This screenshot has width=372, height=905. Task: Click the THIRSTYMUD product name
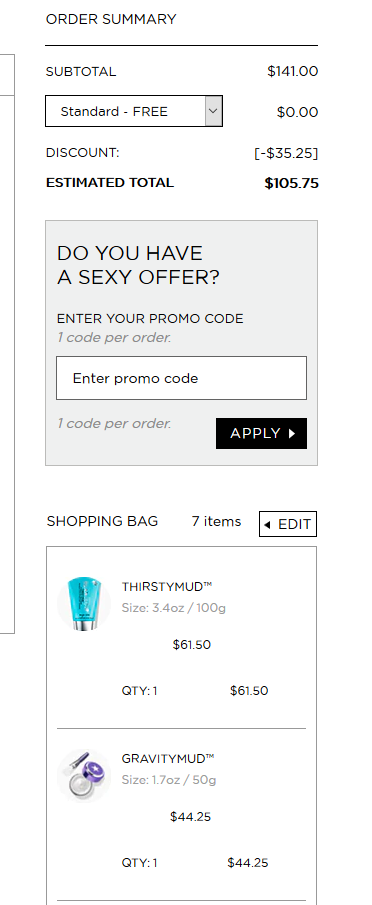click(167, 587)
